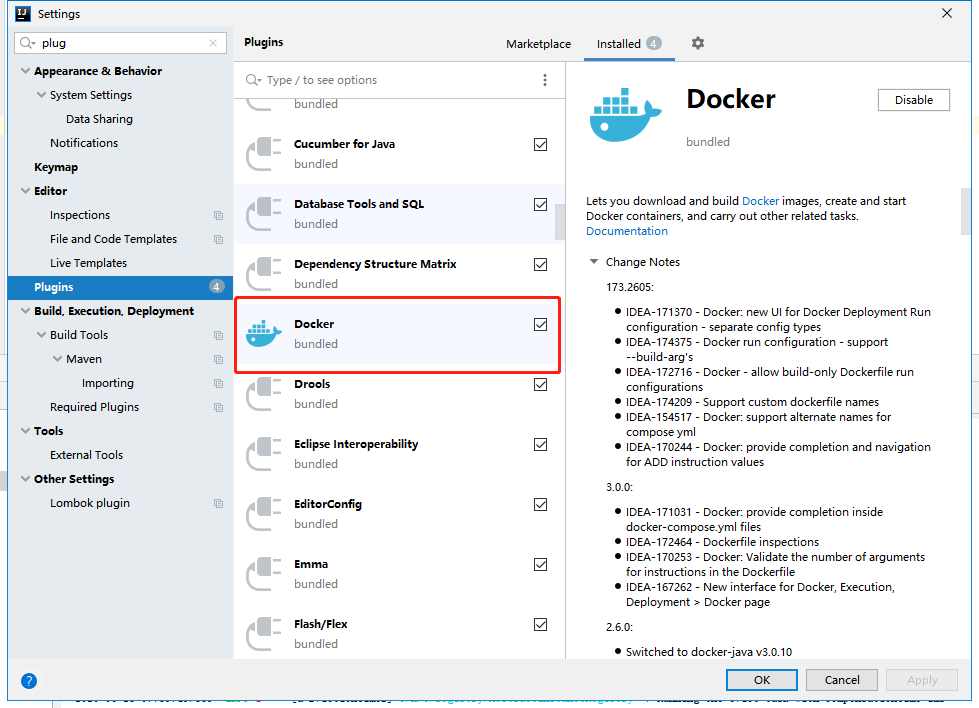
Task: Click the copy icon beside Inspections
Action: (219, 215)
